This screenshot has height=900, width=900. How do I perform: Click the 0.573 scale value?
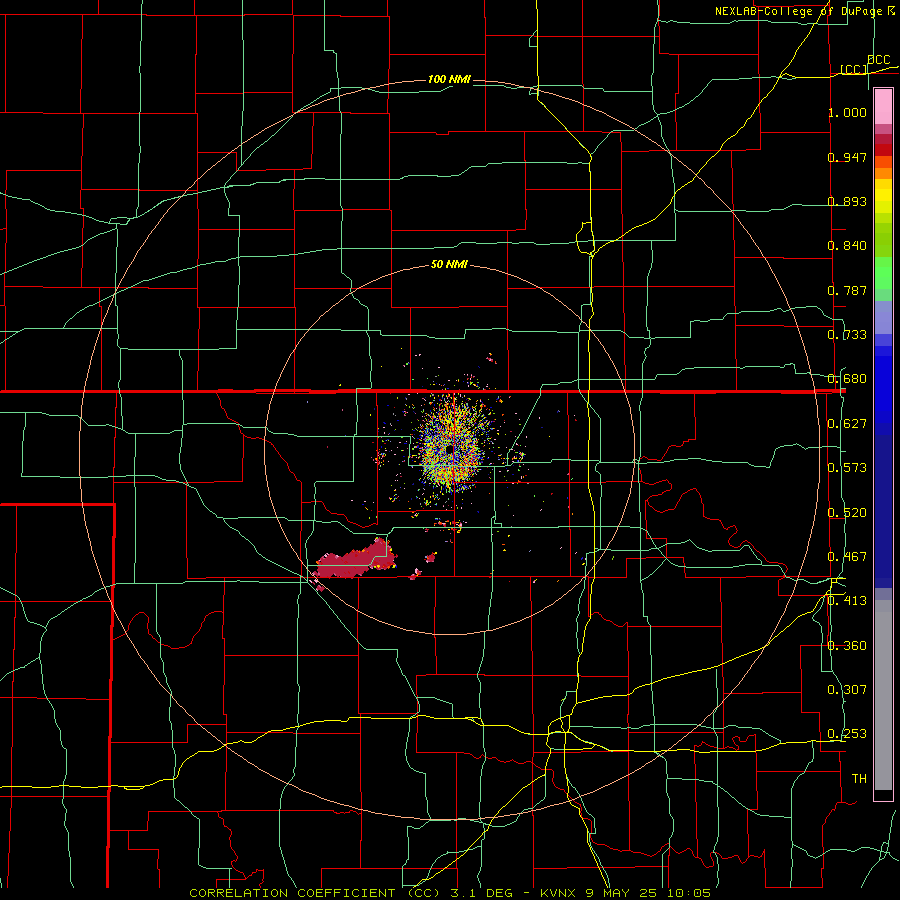[847, 468]
